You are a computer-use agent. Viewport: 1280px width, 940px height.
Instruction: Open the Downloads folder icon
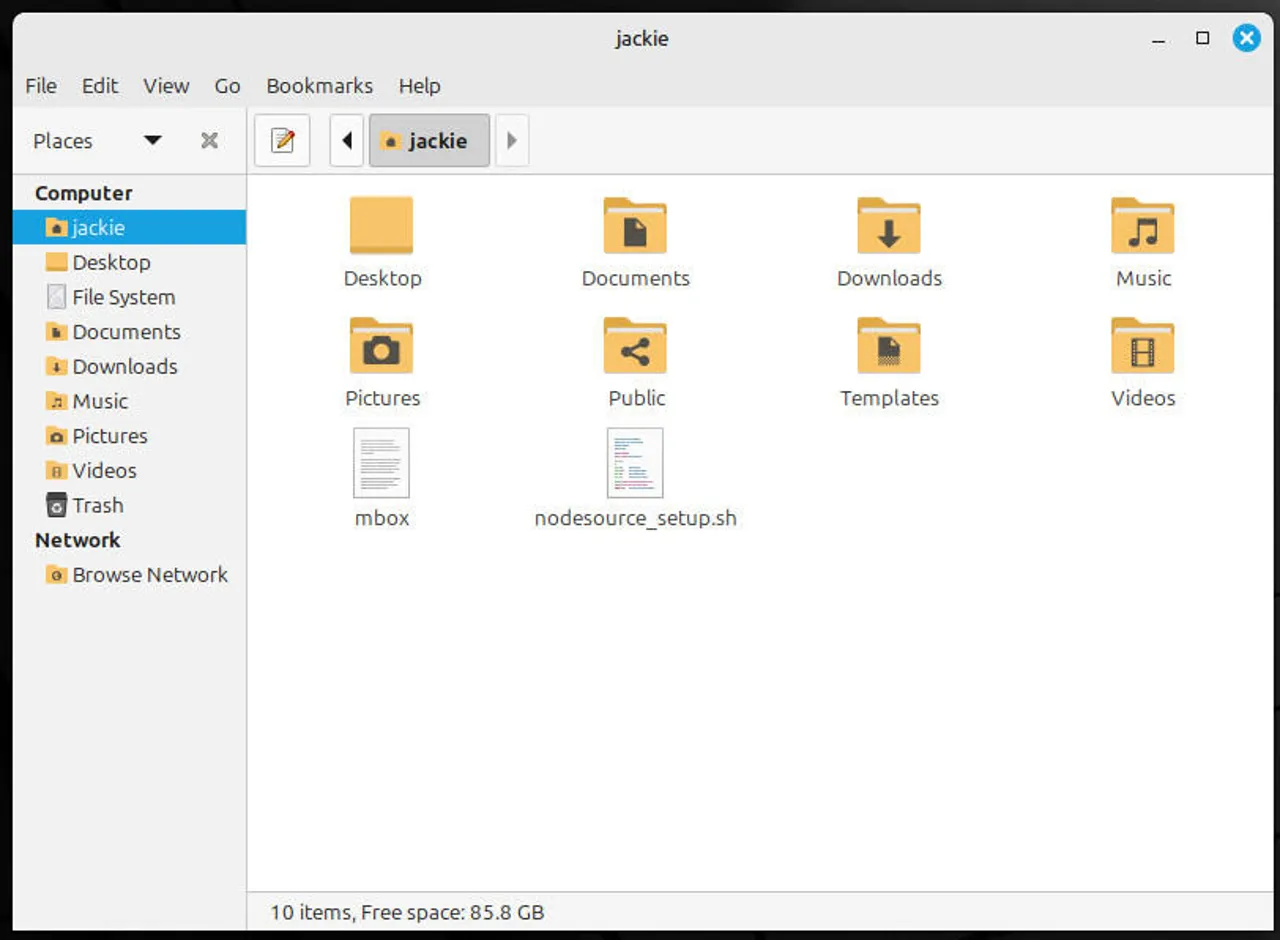(x=889, y=227)
